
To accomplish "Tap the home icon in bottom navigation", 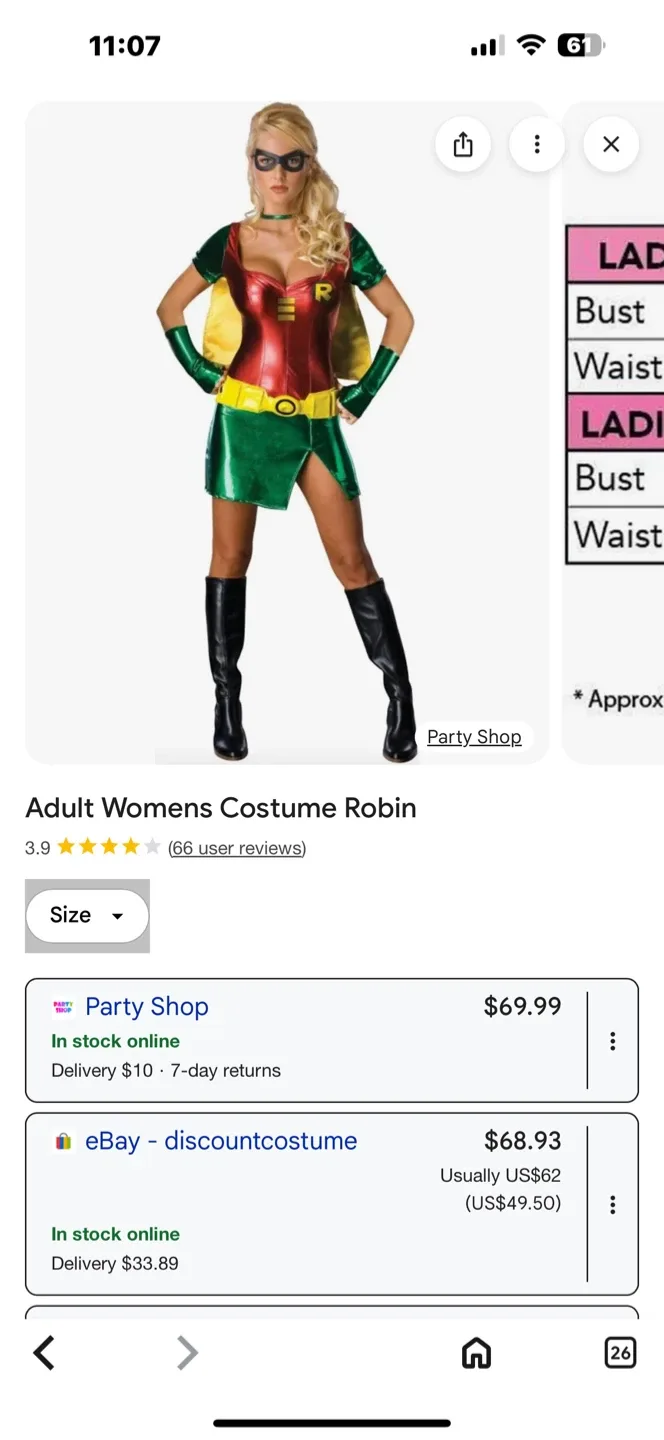I will click(x=476, y=1353).
